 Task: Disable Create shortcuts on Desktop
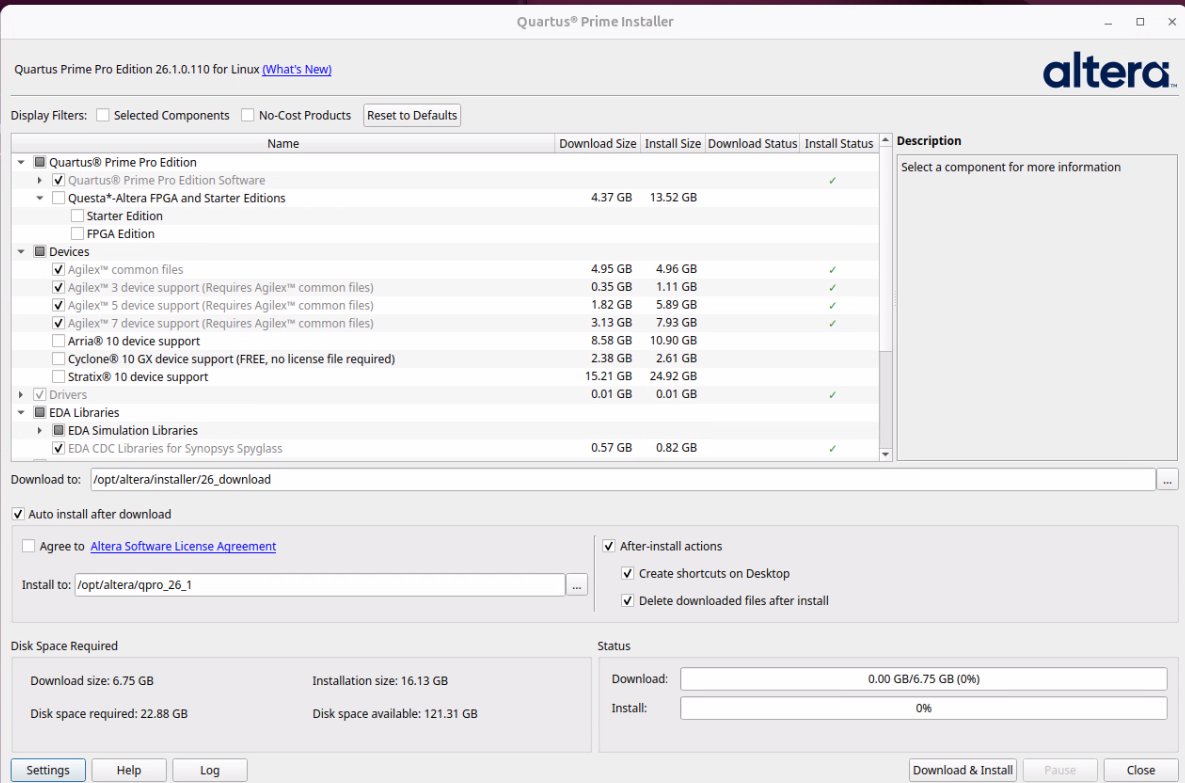627,574
